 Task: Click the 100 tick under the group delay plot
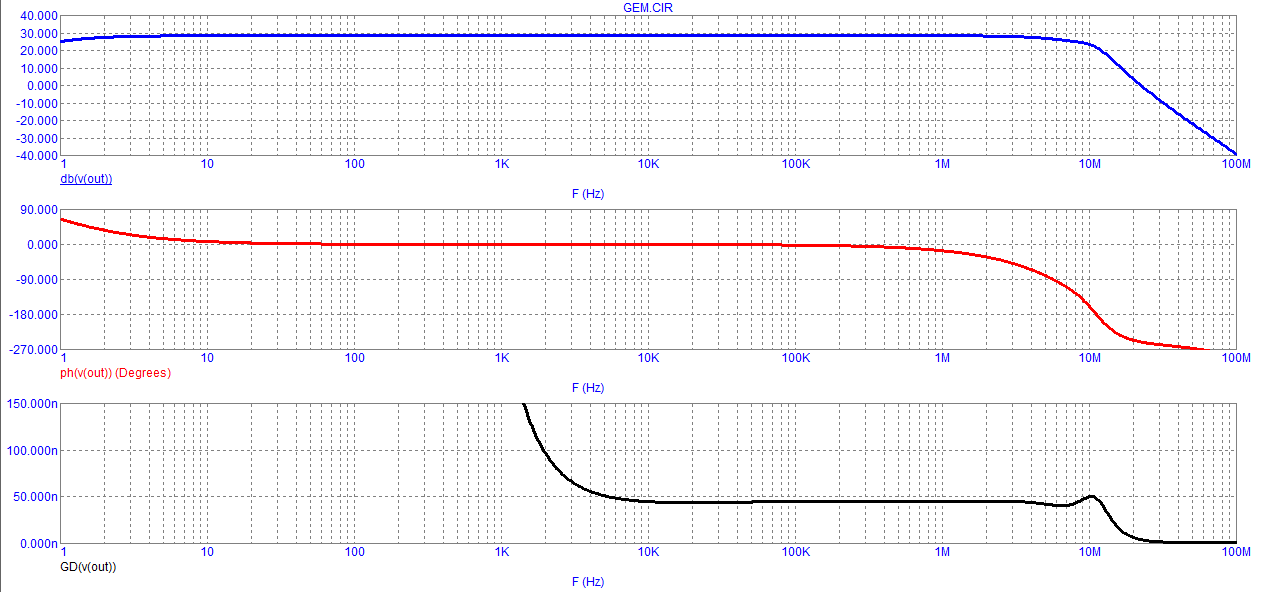(355, 552)
